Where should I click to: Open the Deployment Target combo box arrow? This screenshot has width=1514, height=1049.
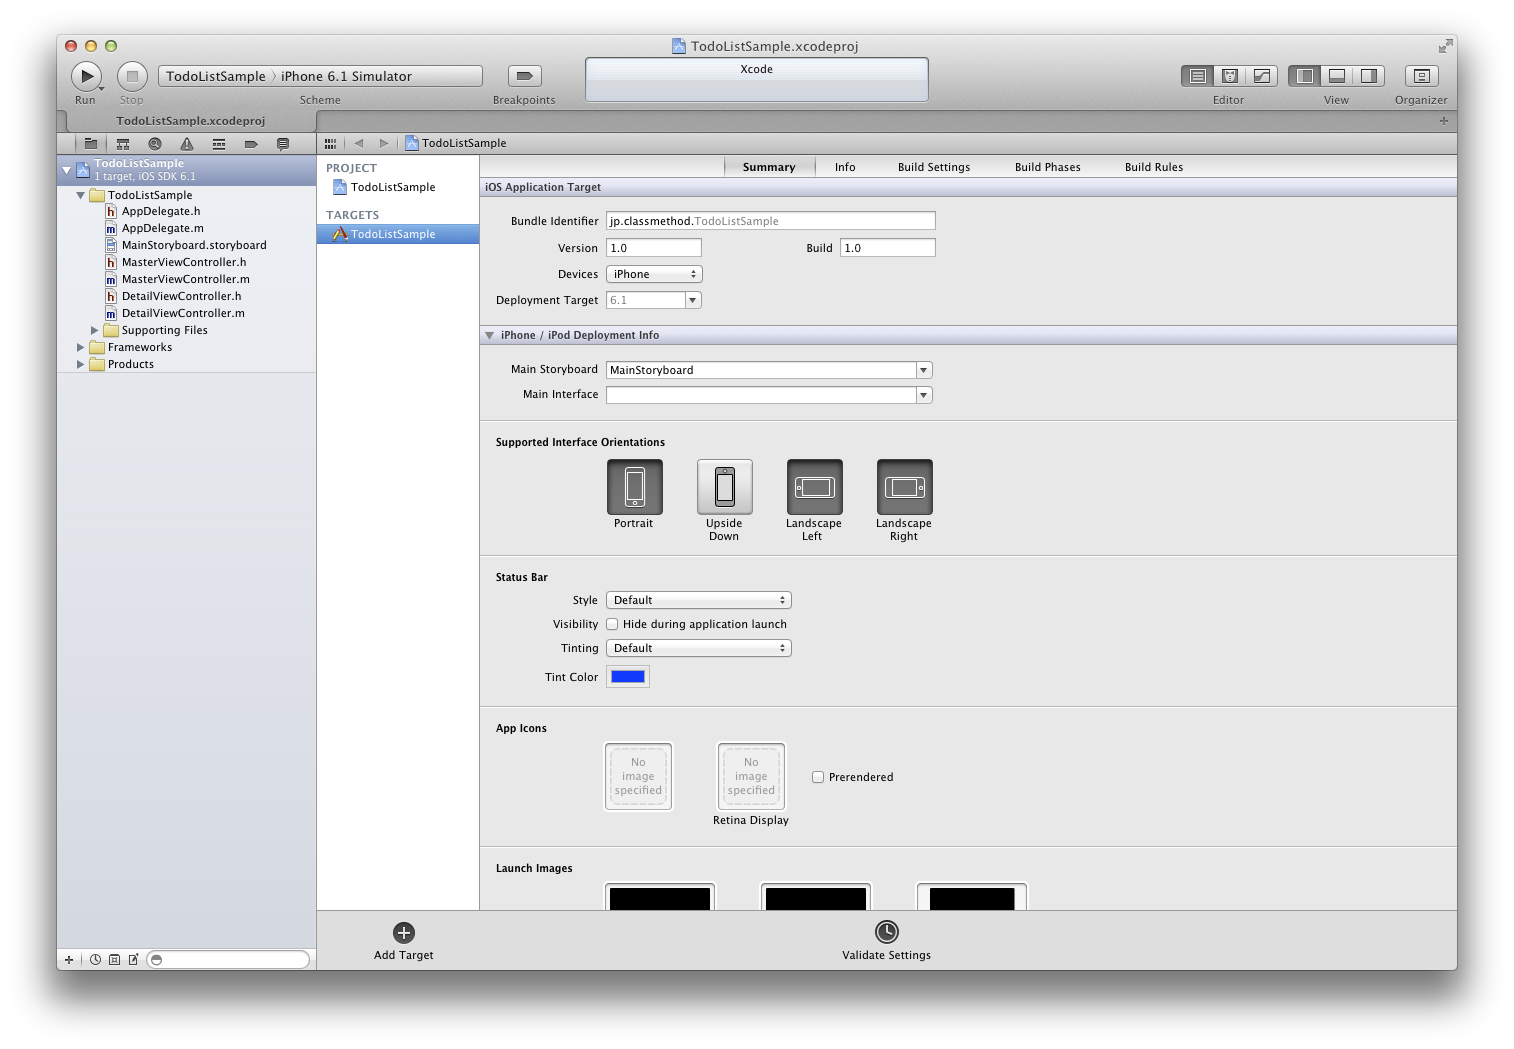point(692,300)
